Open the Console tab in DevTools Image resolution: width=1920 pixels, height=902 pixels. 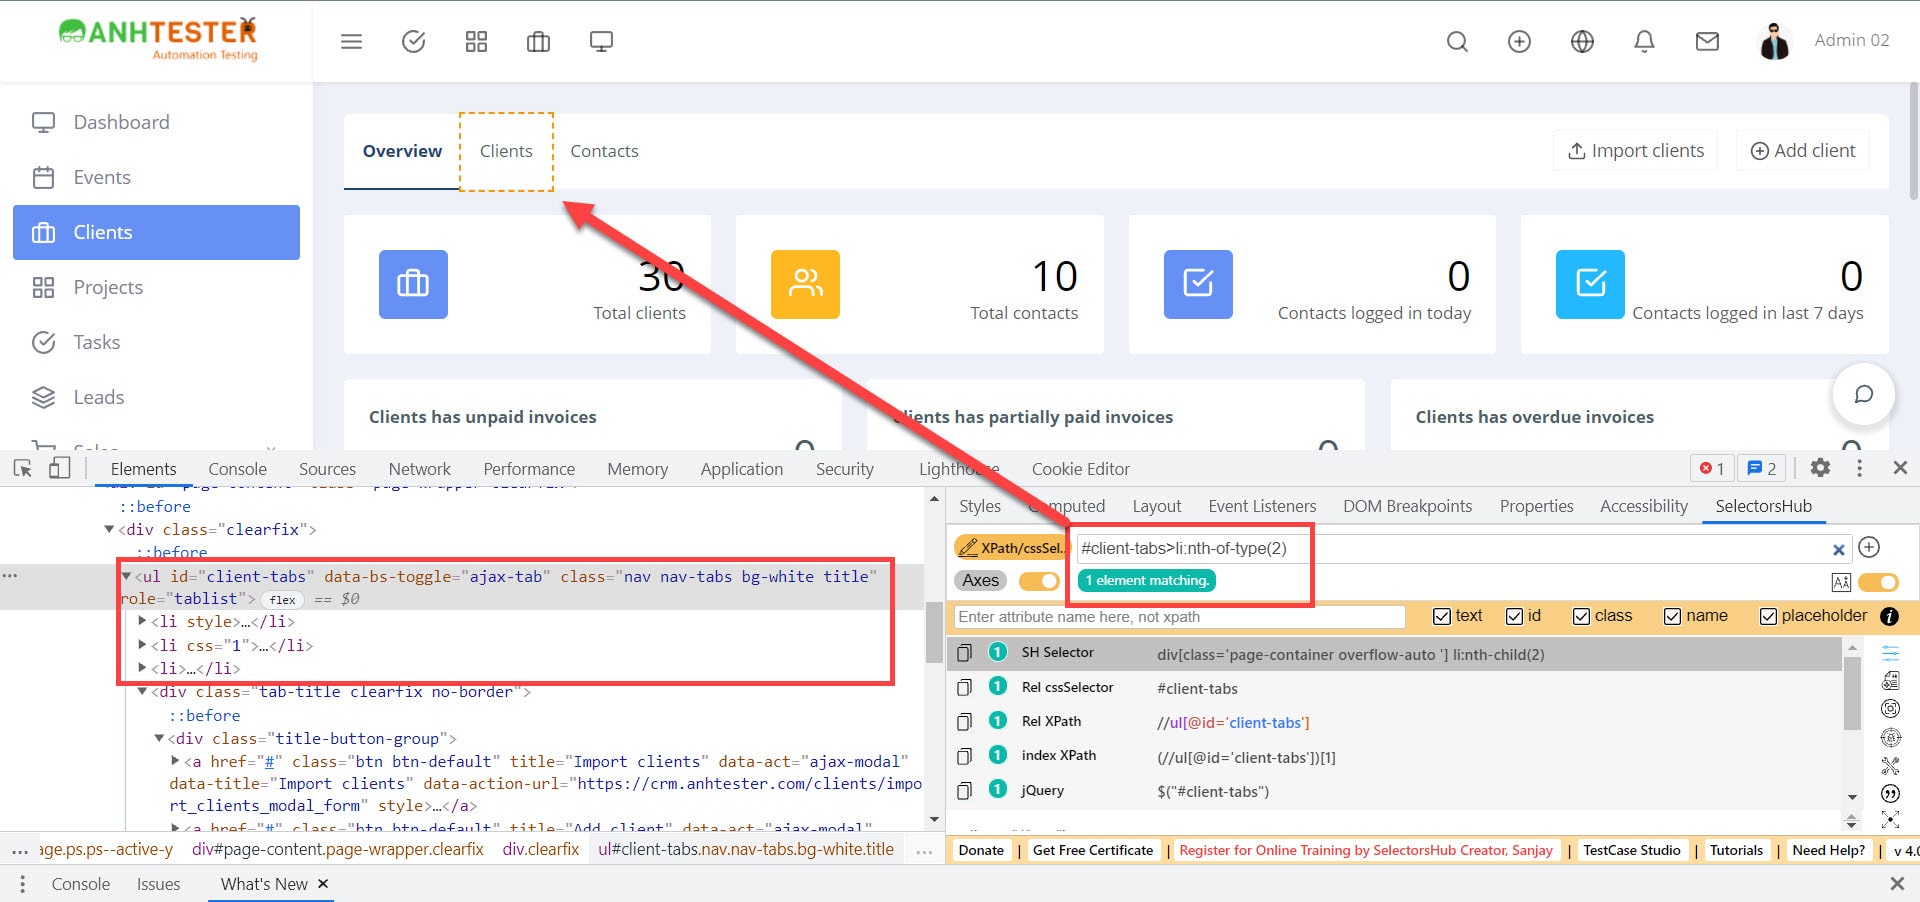pyautogui.click(x=237, y=469)
